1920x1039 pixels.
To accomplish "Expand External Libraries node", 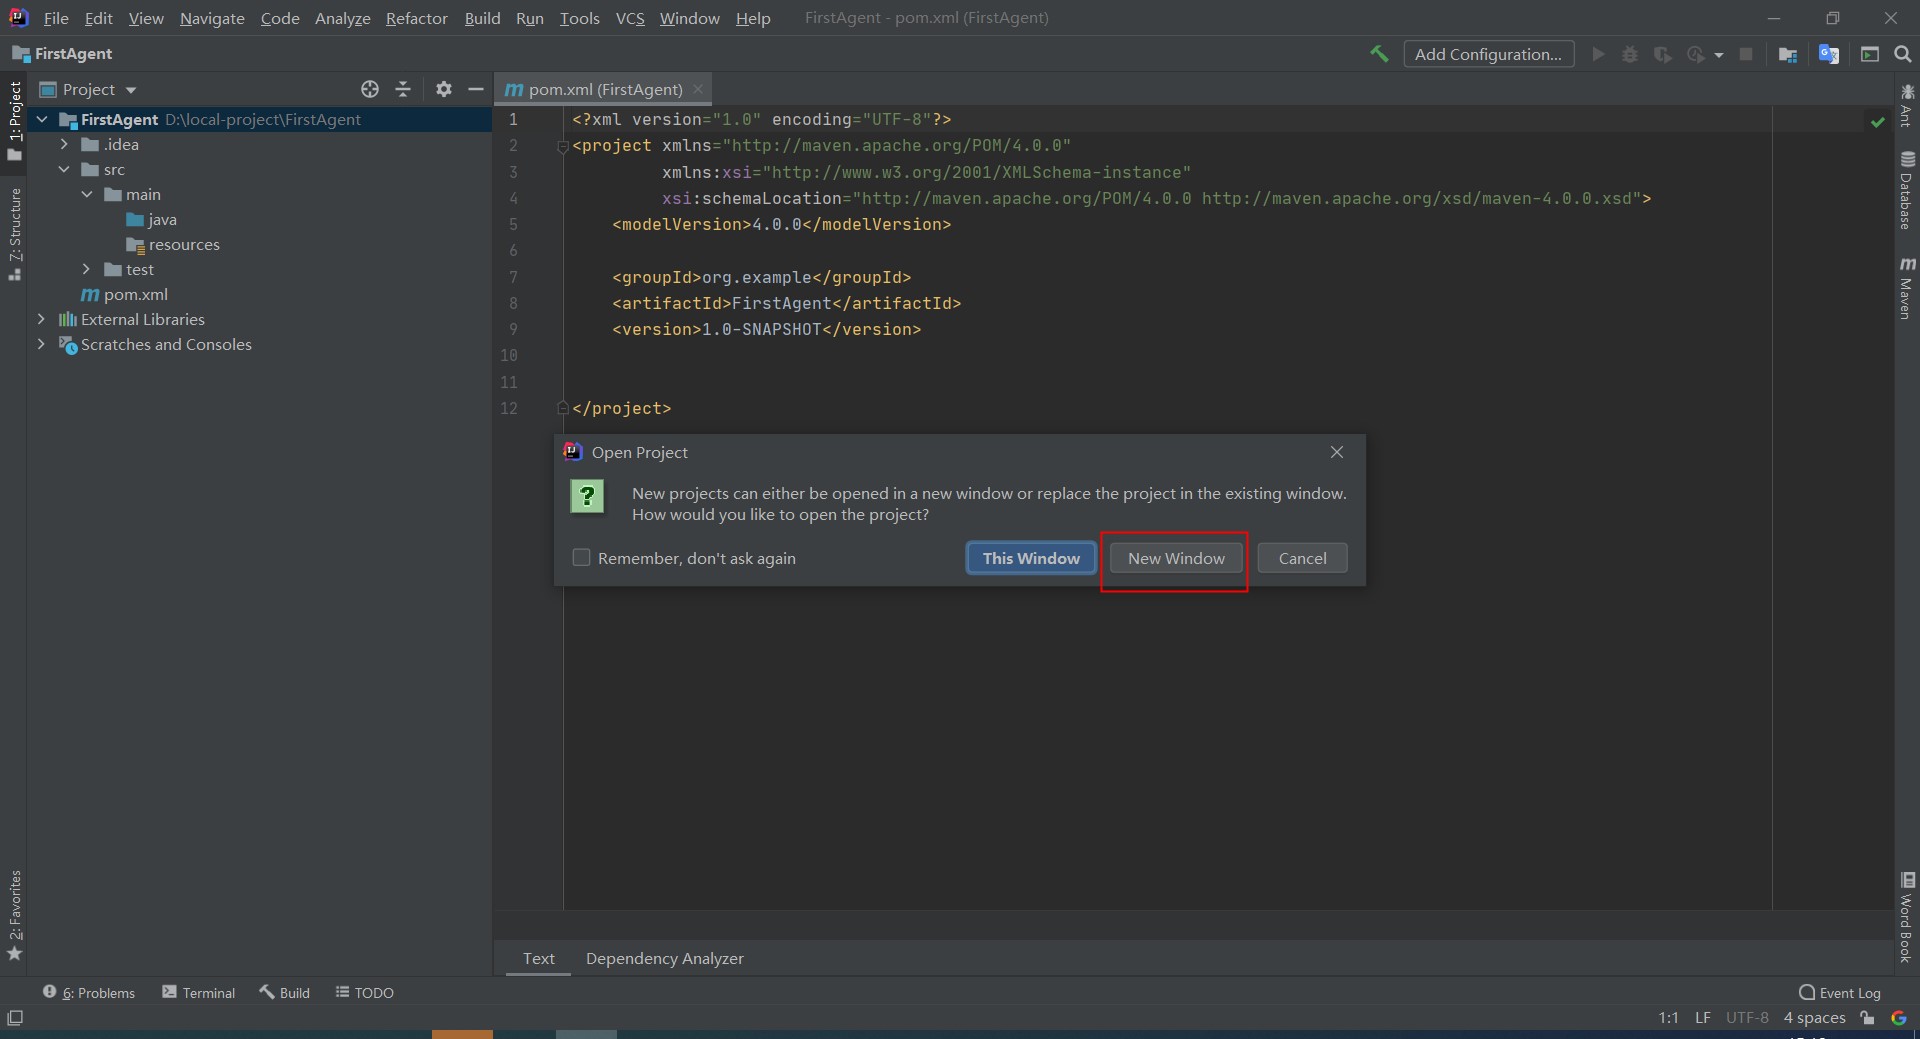I will (x=41, y=319).
